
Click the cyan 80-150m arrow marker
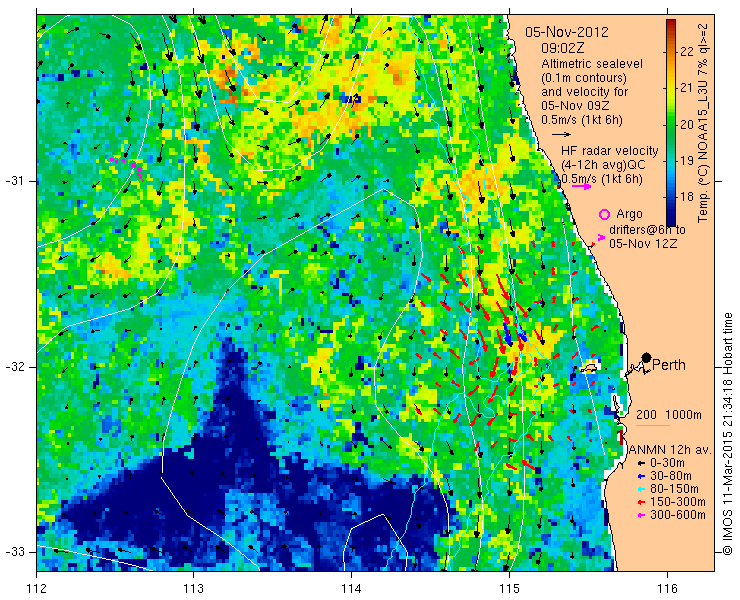point(640,490)
